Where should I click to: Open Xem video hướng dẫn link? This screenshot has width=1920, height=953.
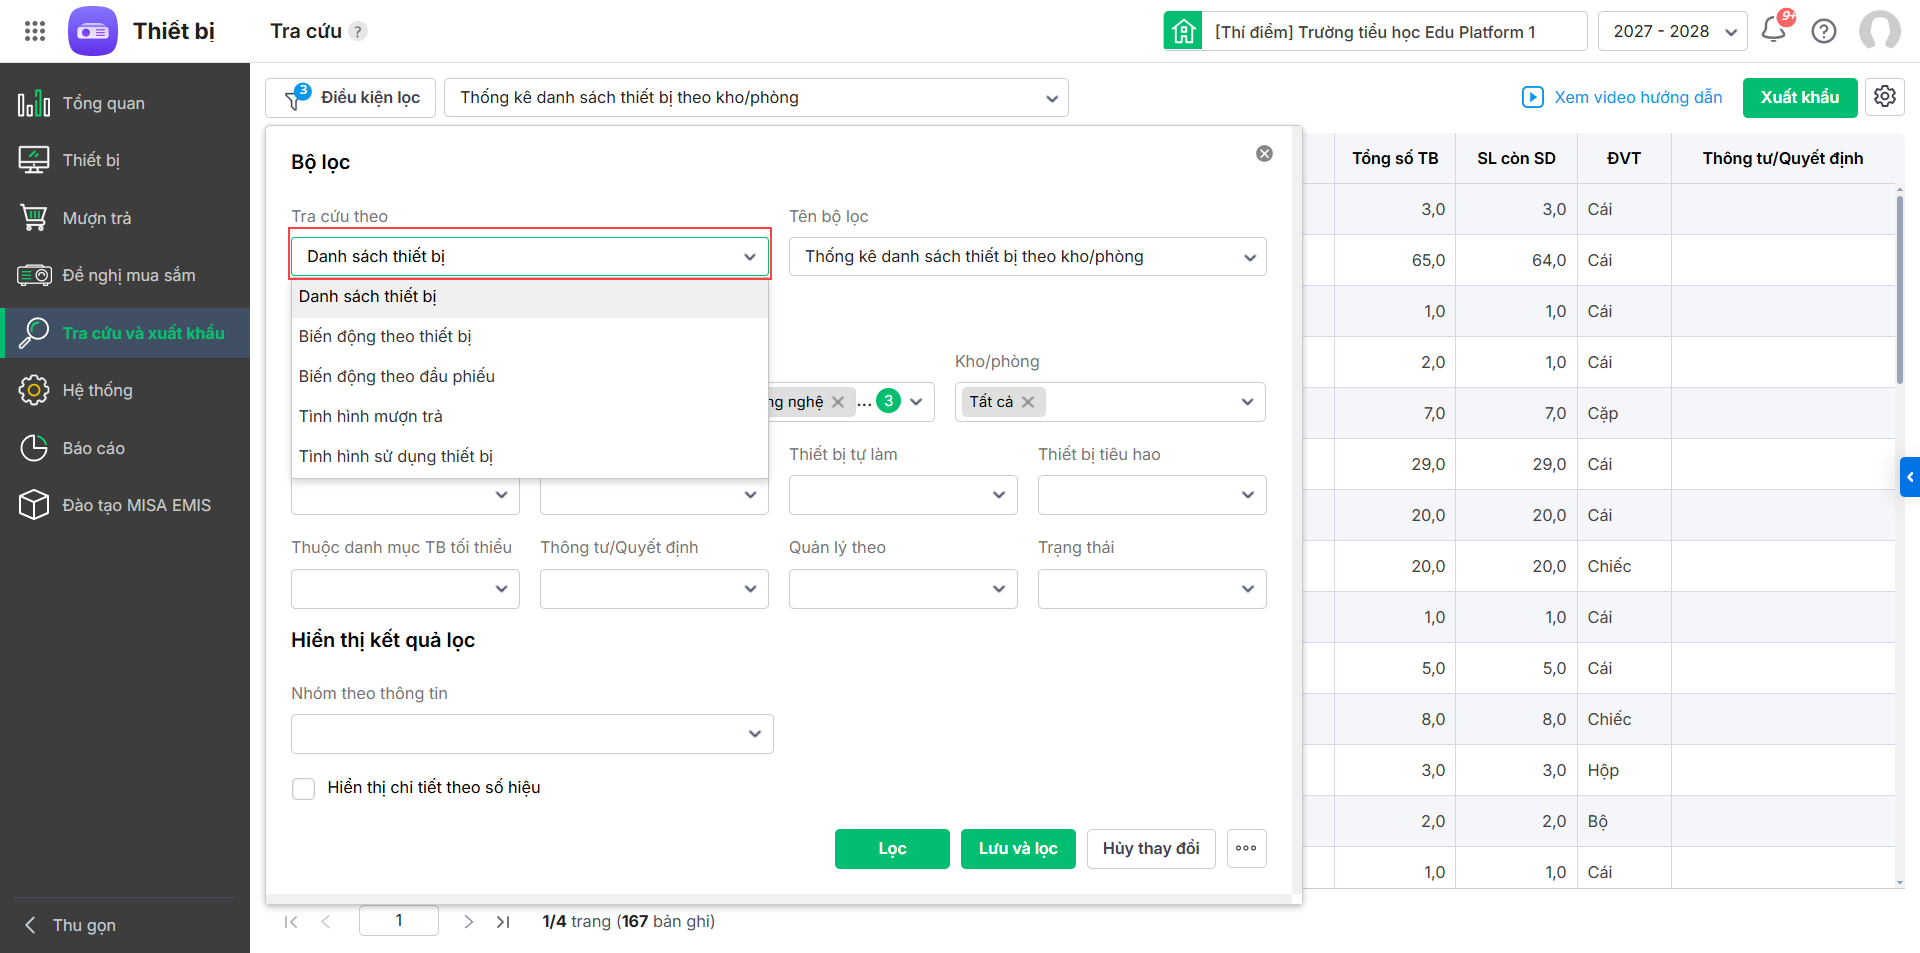coord(1622,97)
